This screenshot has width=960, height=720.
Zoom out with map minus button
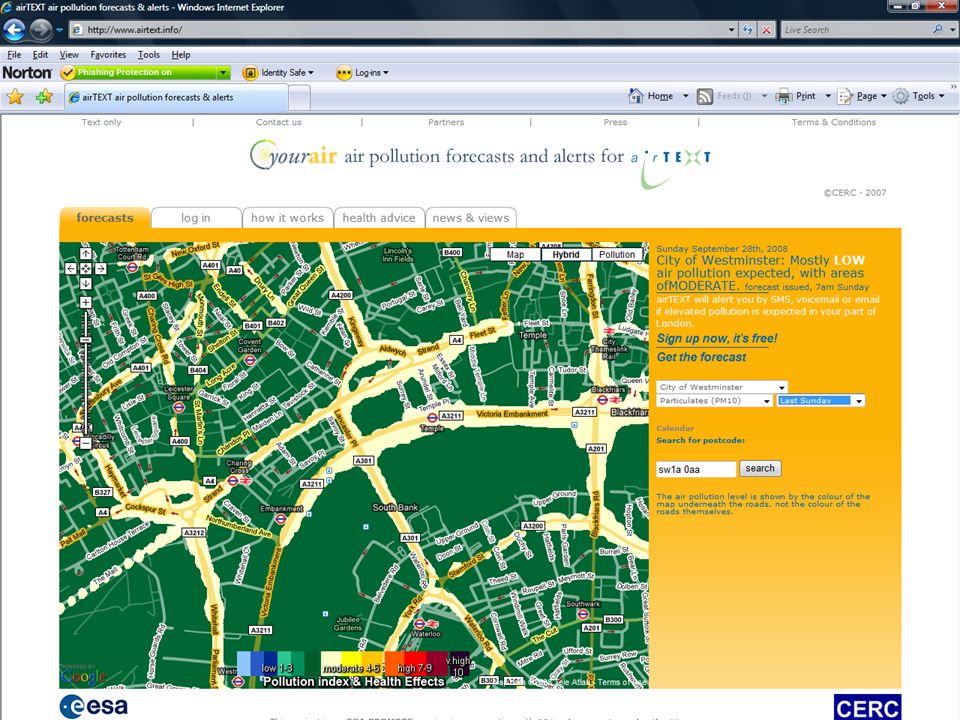86,443
